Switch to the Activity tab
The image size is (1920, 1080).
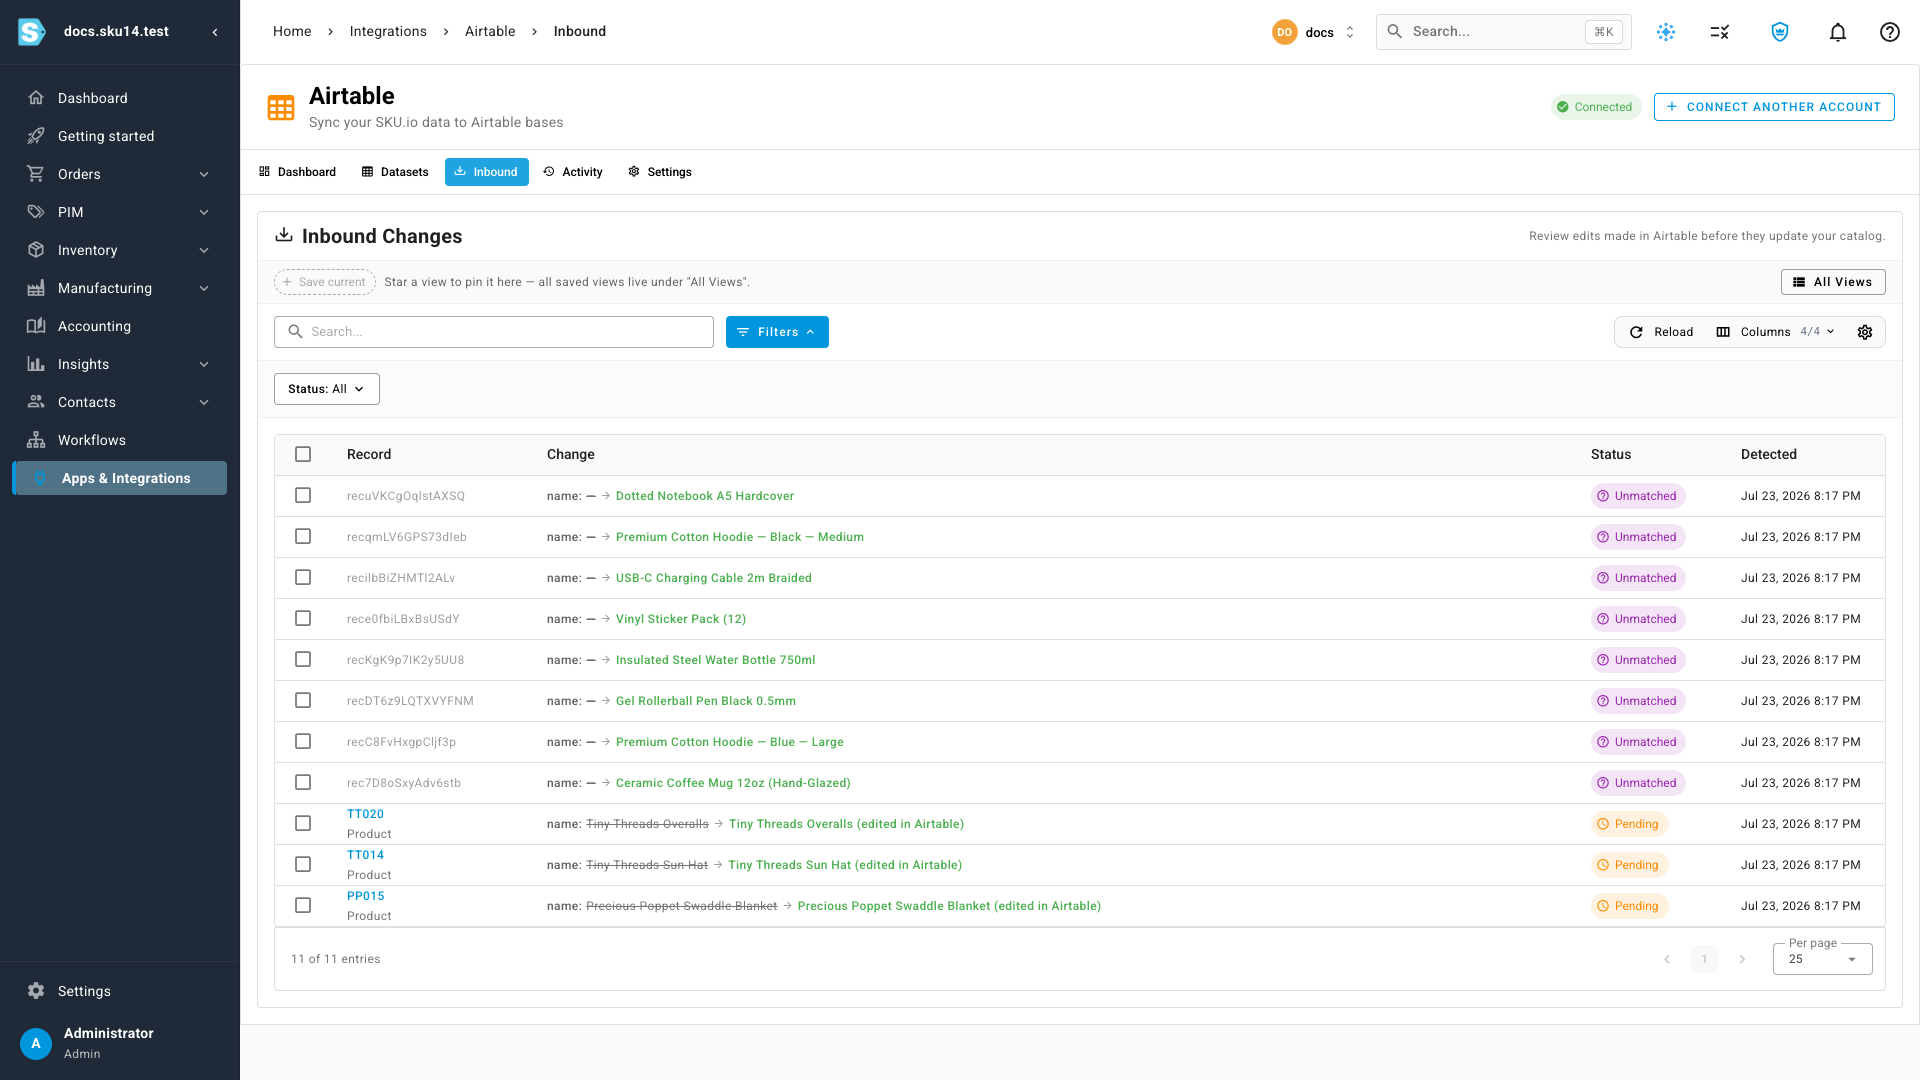(x=573, y=172)
